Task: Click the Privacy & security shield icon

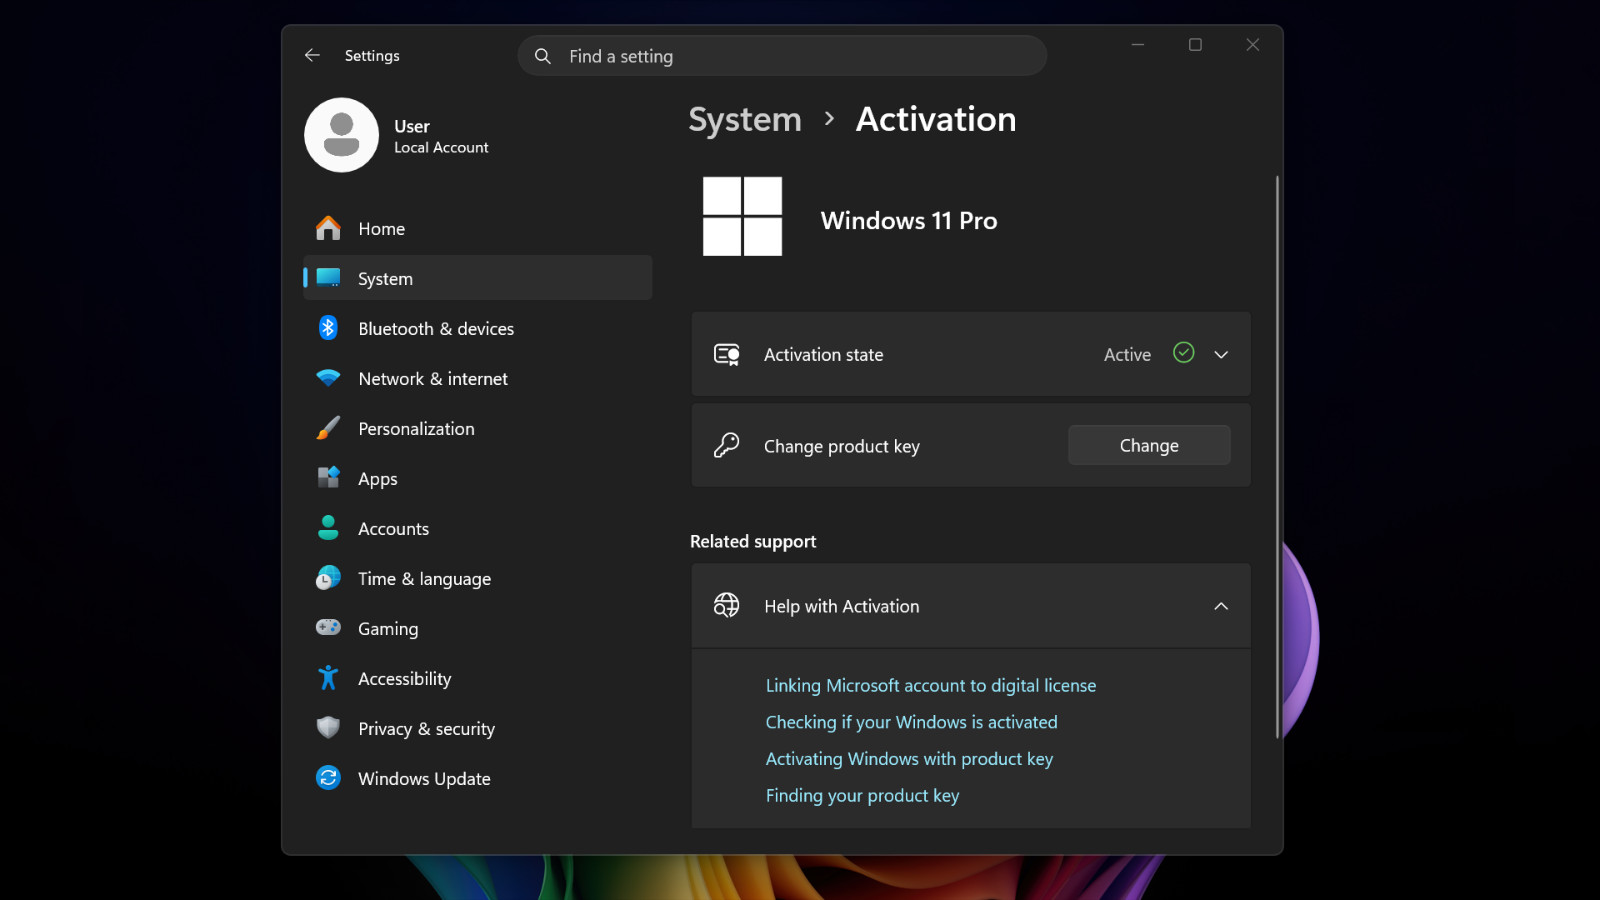Action: [x=328, y=728]
